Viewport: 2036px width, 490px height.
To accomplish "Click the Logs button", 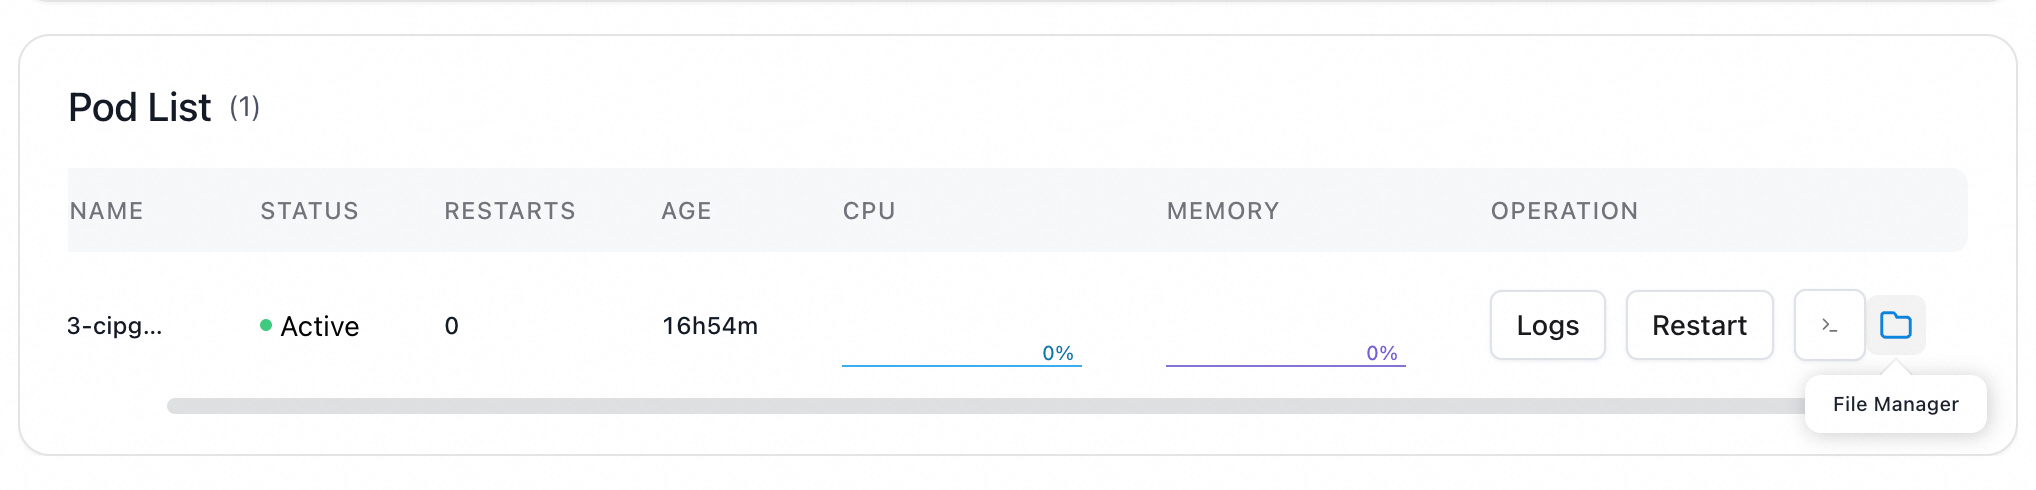I will click(1547, 325).
